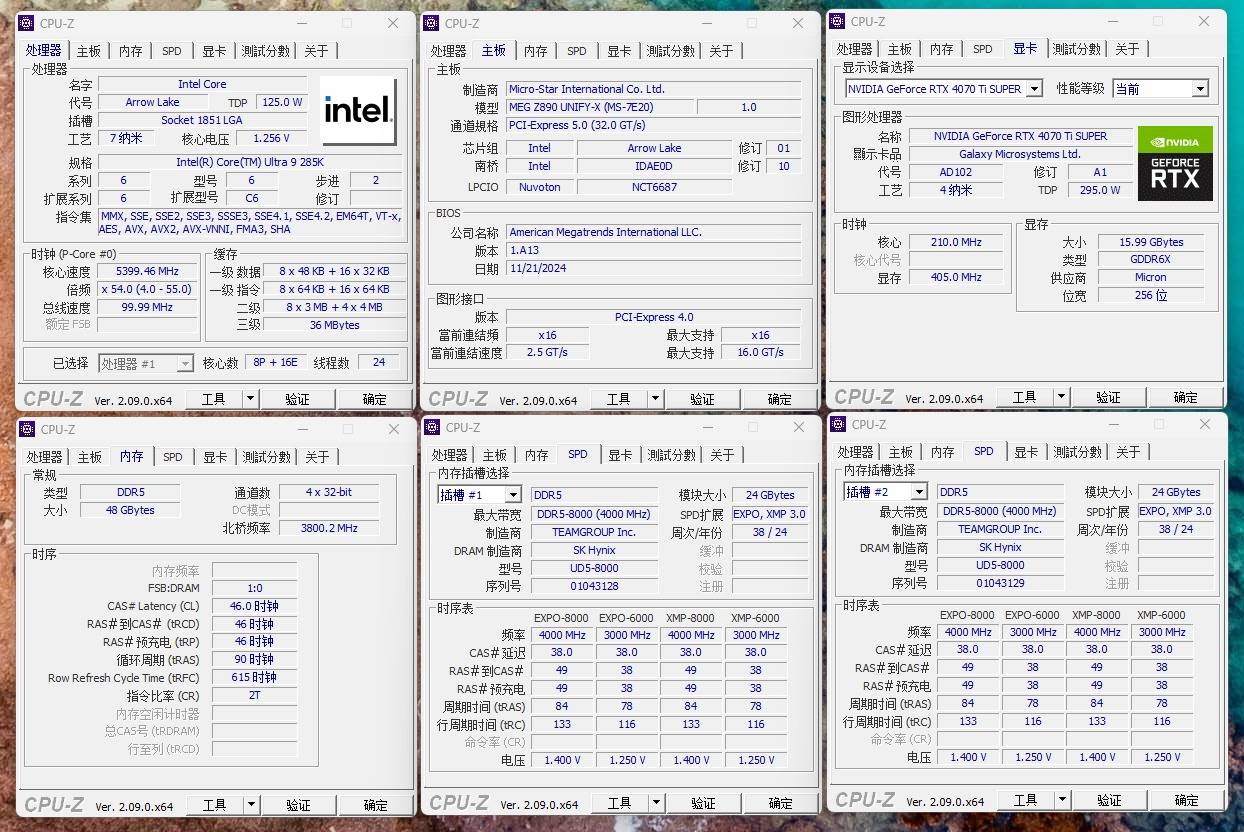Expand the 工具 arrow in the Intel Core processor window
This screenshot has height=832, width=1244.
[x=250, y=399]
